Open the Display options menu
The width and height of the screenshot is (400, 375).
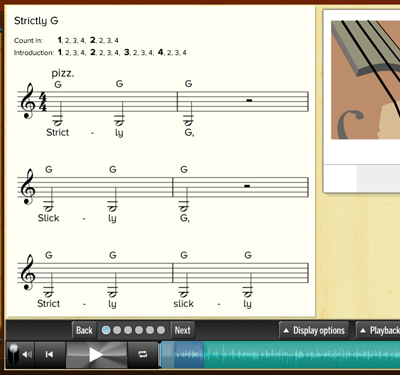pyautogui.click(x=314, y=330)
